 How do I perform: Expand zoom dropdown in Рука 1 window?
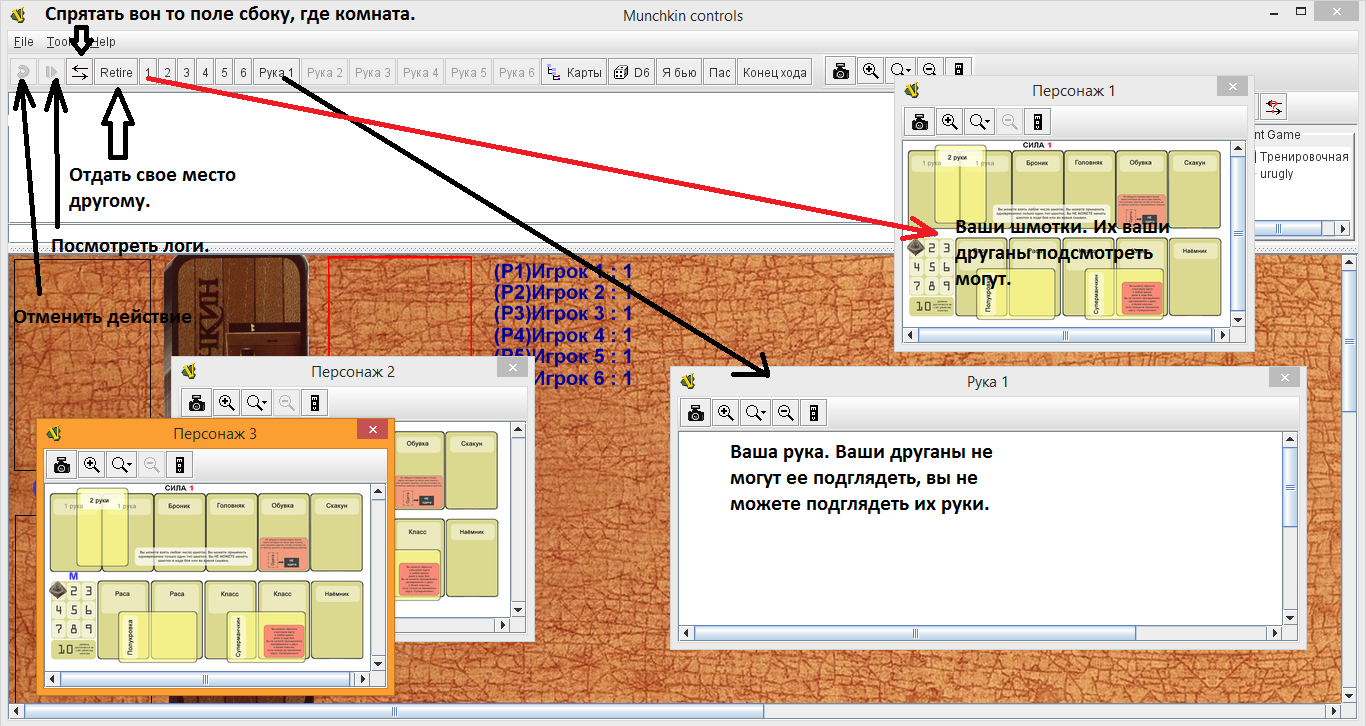[x=756, y=412]
